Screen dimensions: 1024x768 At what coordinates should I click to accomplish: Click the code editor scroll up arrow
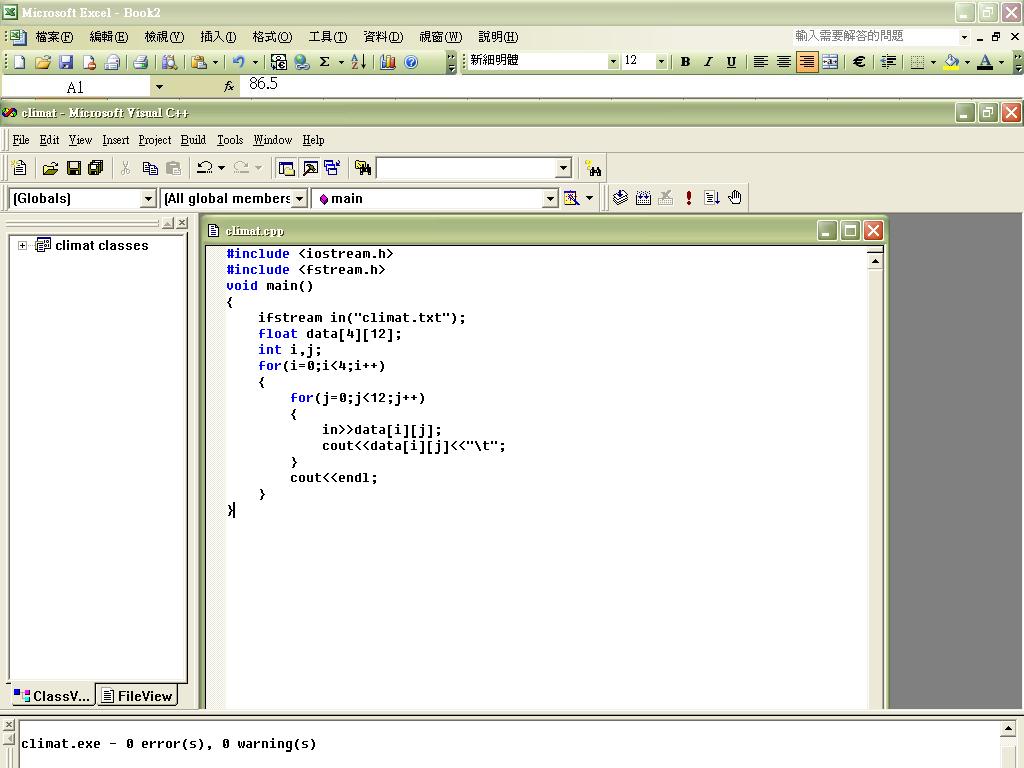click(875, 261)
